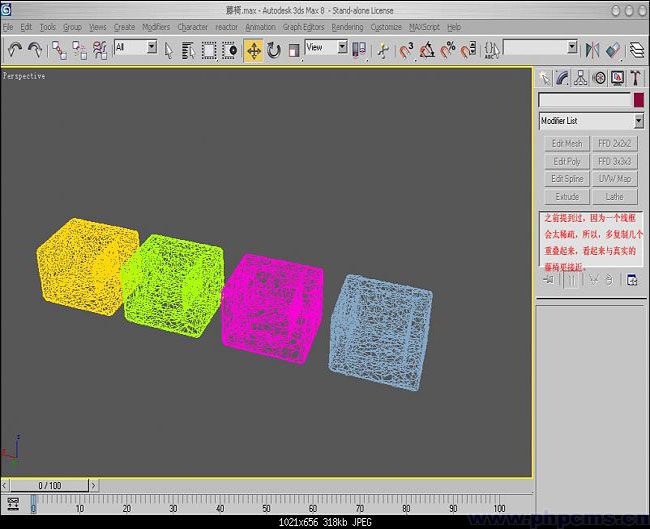Apply the Edit Spline modifier button
The image size is (650, 529).
(567, 179)
